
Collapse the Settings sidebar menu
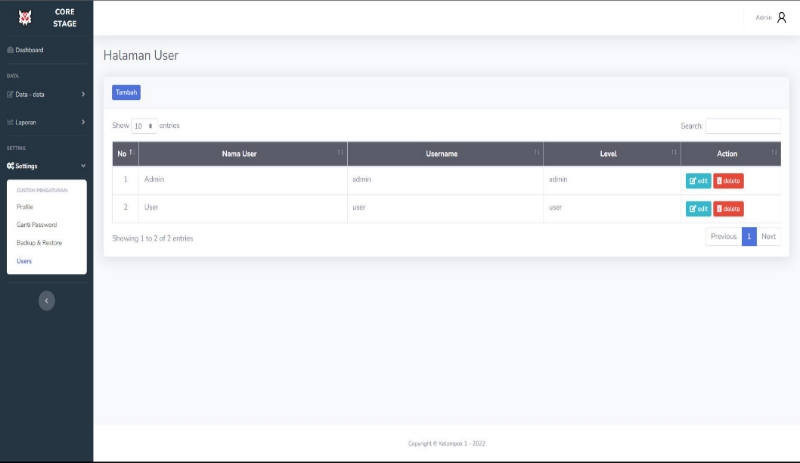(45, 166)
